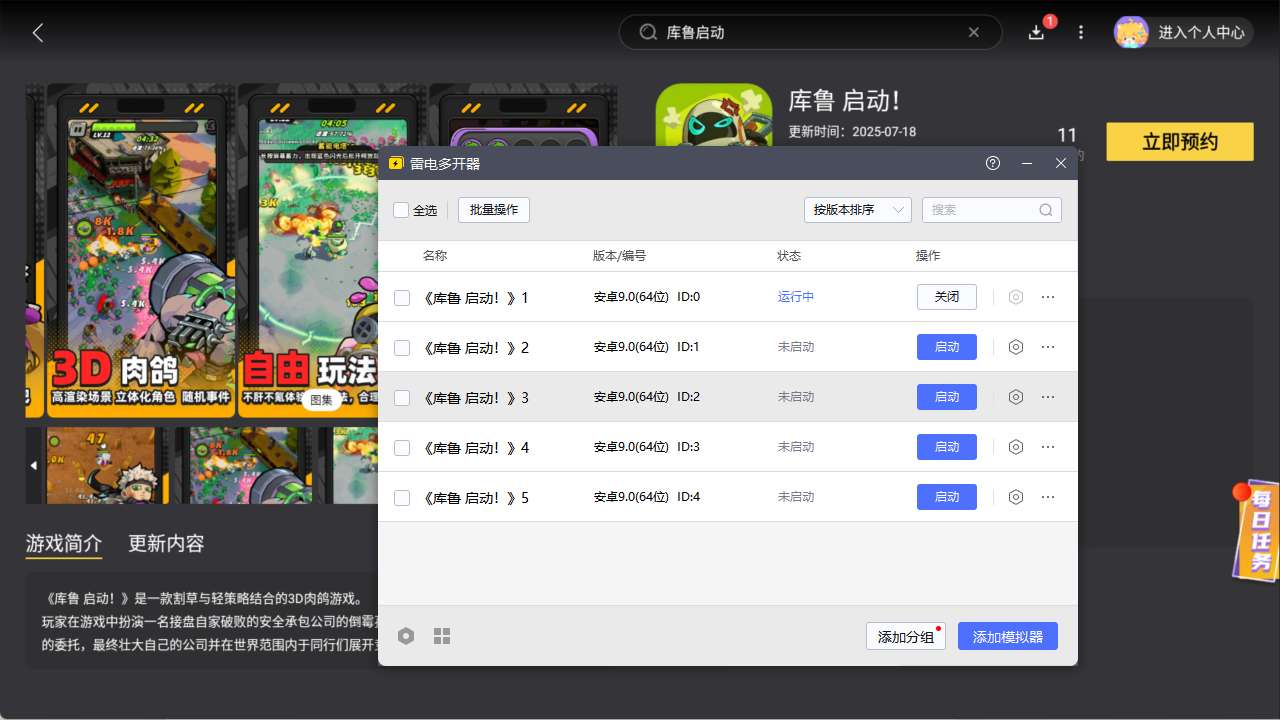
Task: Click the yellow 立即预约 button
Action: point(1180,142)
